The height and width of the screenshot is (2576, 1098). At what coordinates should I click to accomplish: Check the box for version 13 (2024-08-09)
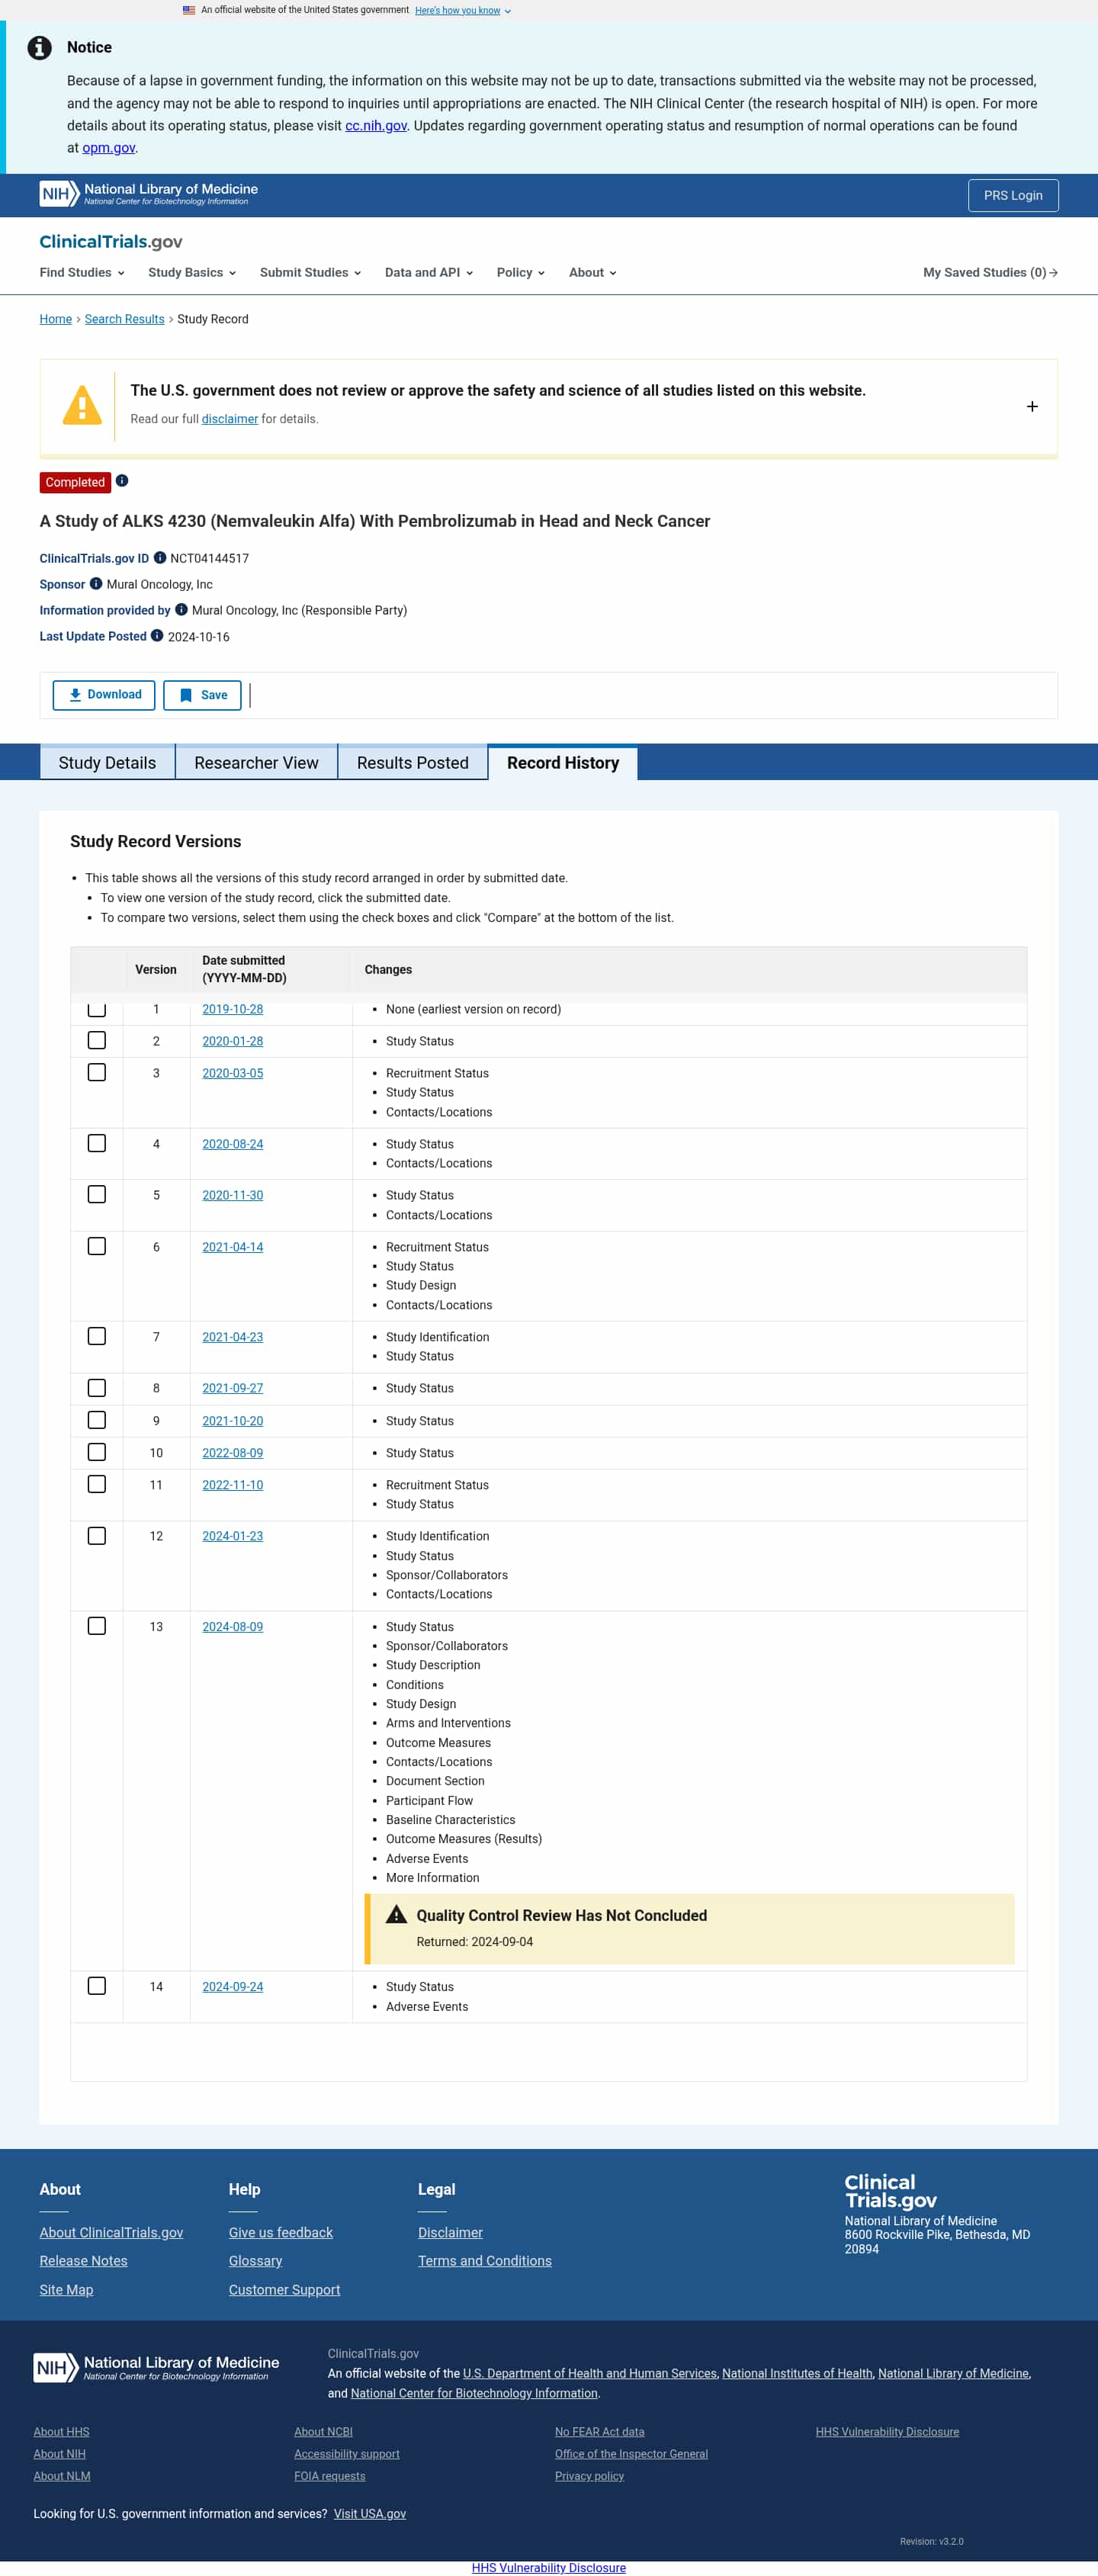[x=97, y=1627]
